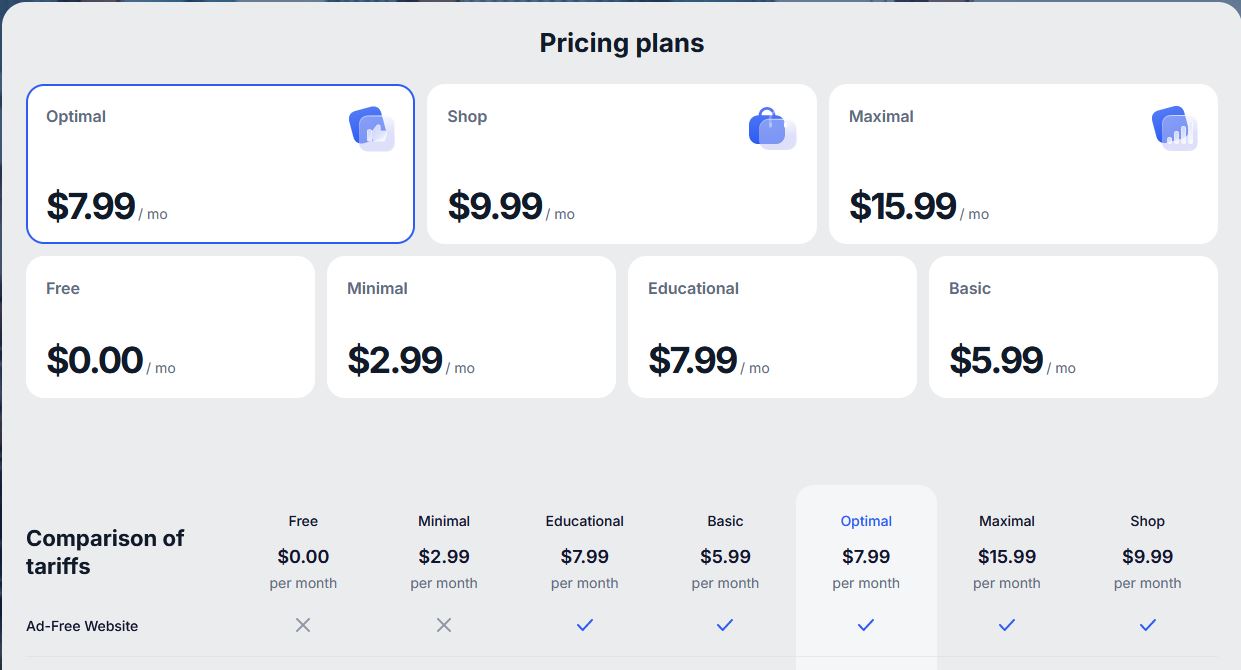The height and width of the screenshot is (670, 1241).
Task: Click the Maximal column header in comparison table
Action: click(1007, 521)
